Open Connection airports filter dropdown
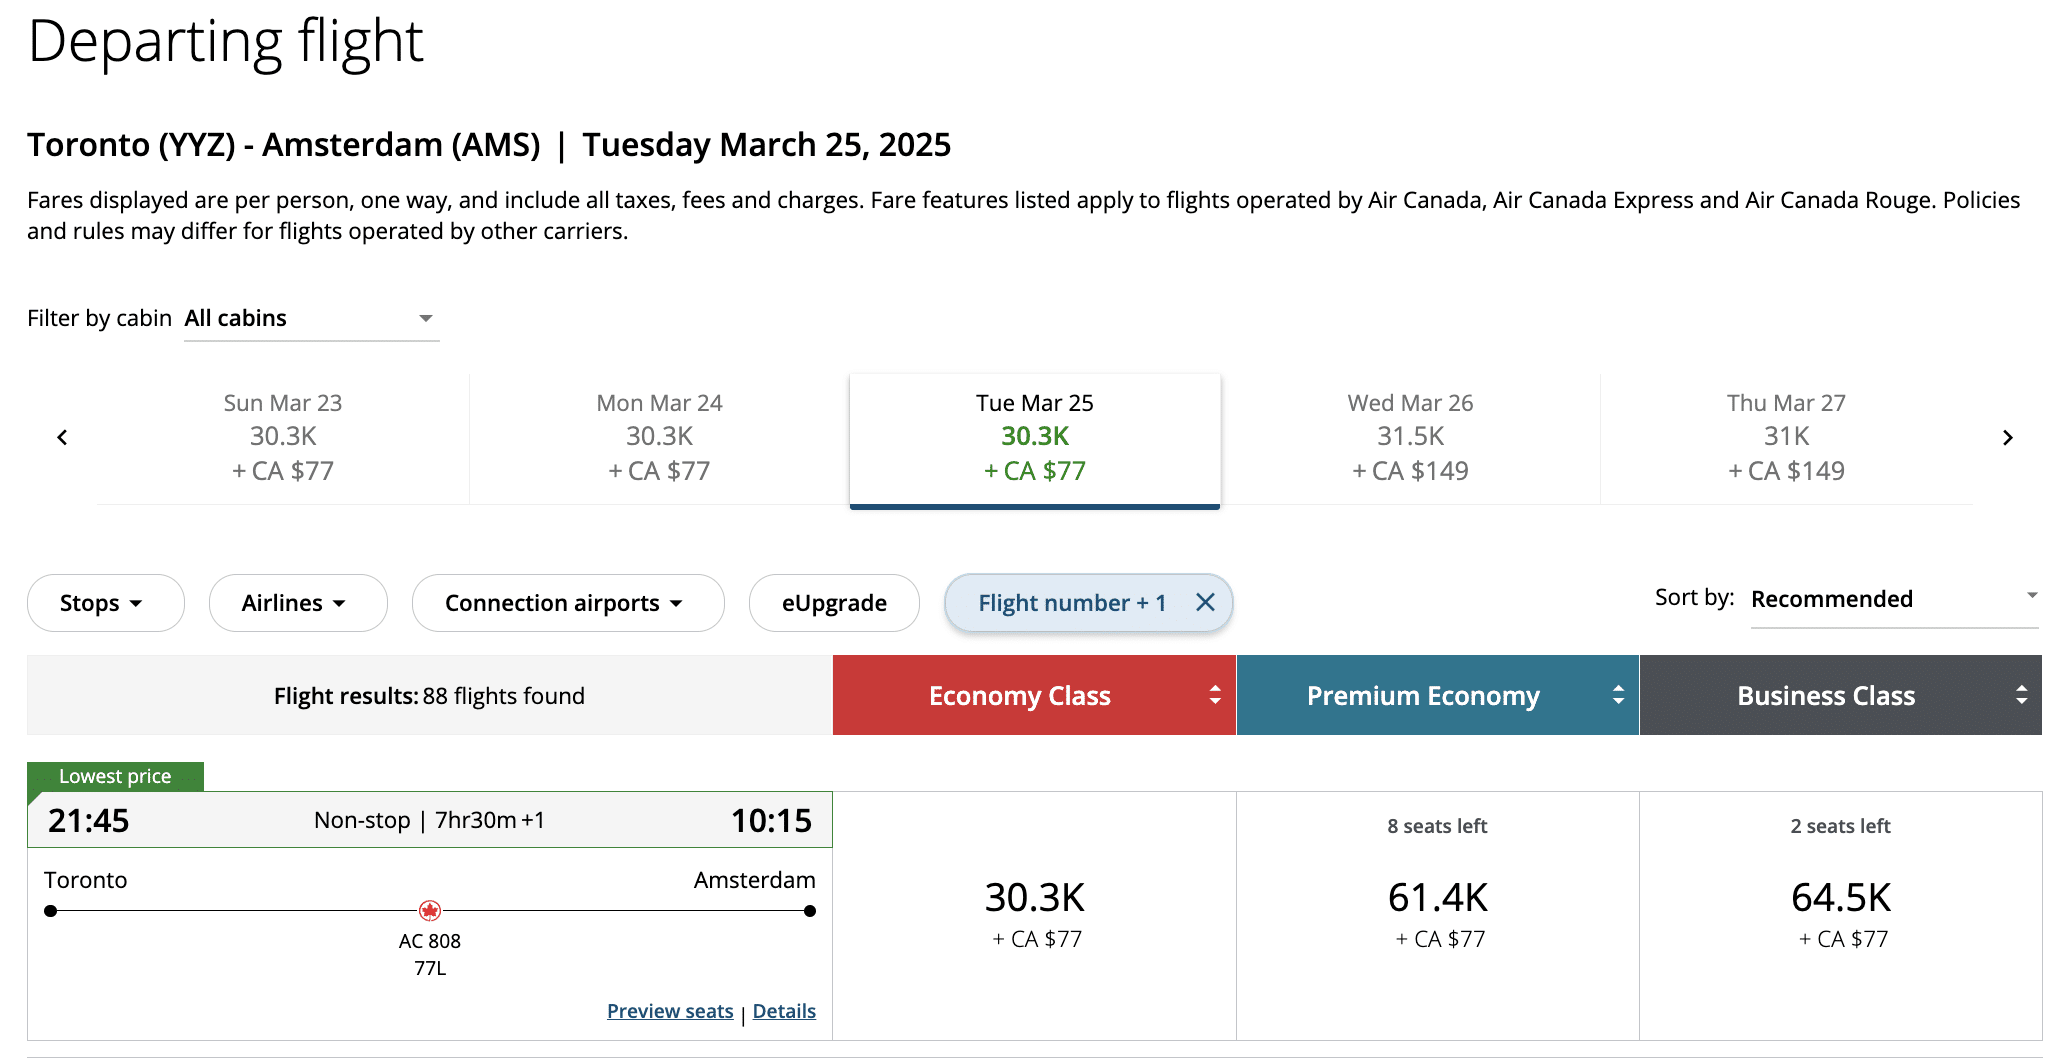Screen dimensions: 2058x1058 point(567,603)
